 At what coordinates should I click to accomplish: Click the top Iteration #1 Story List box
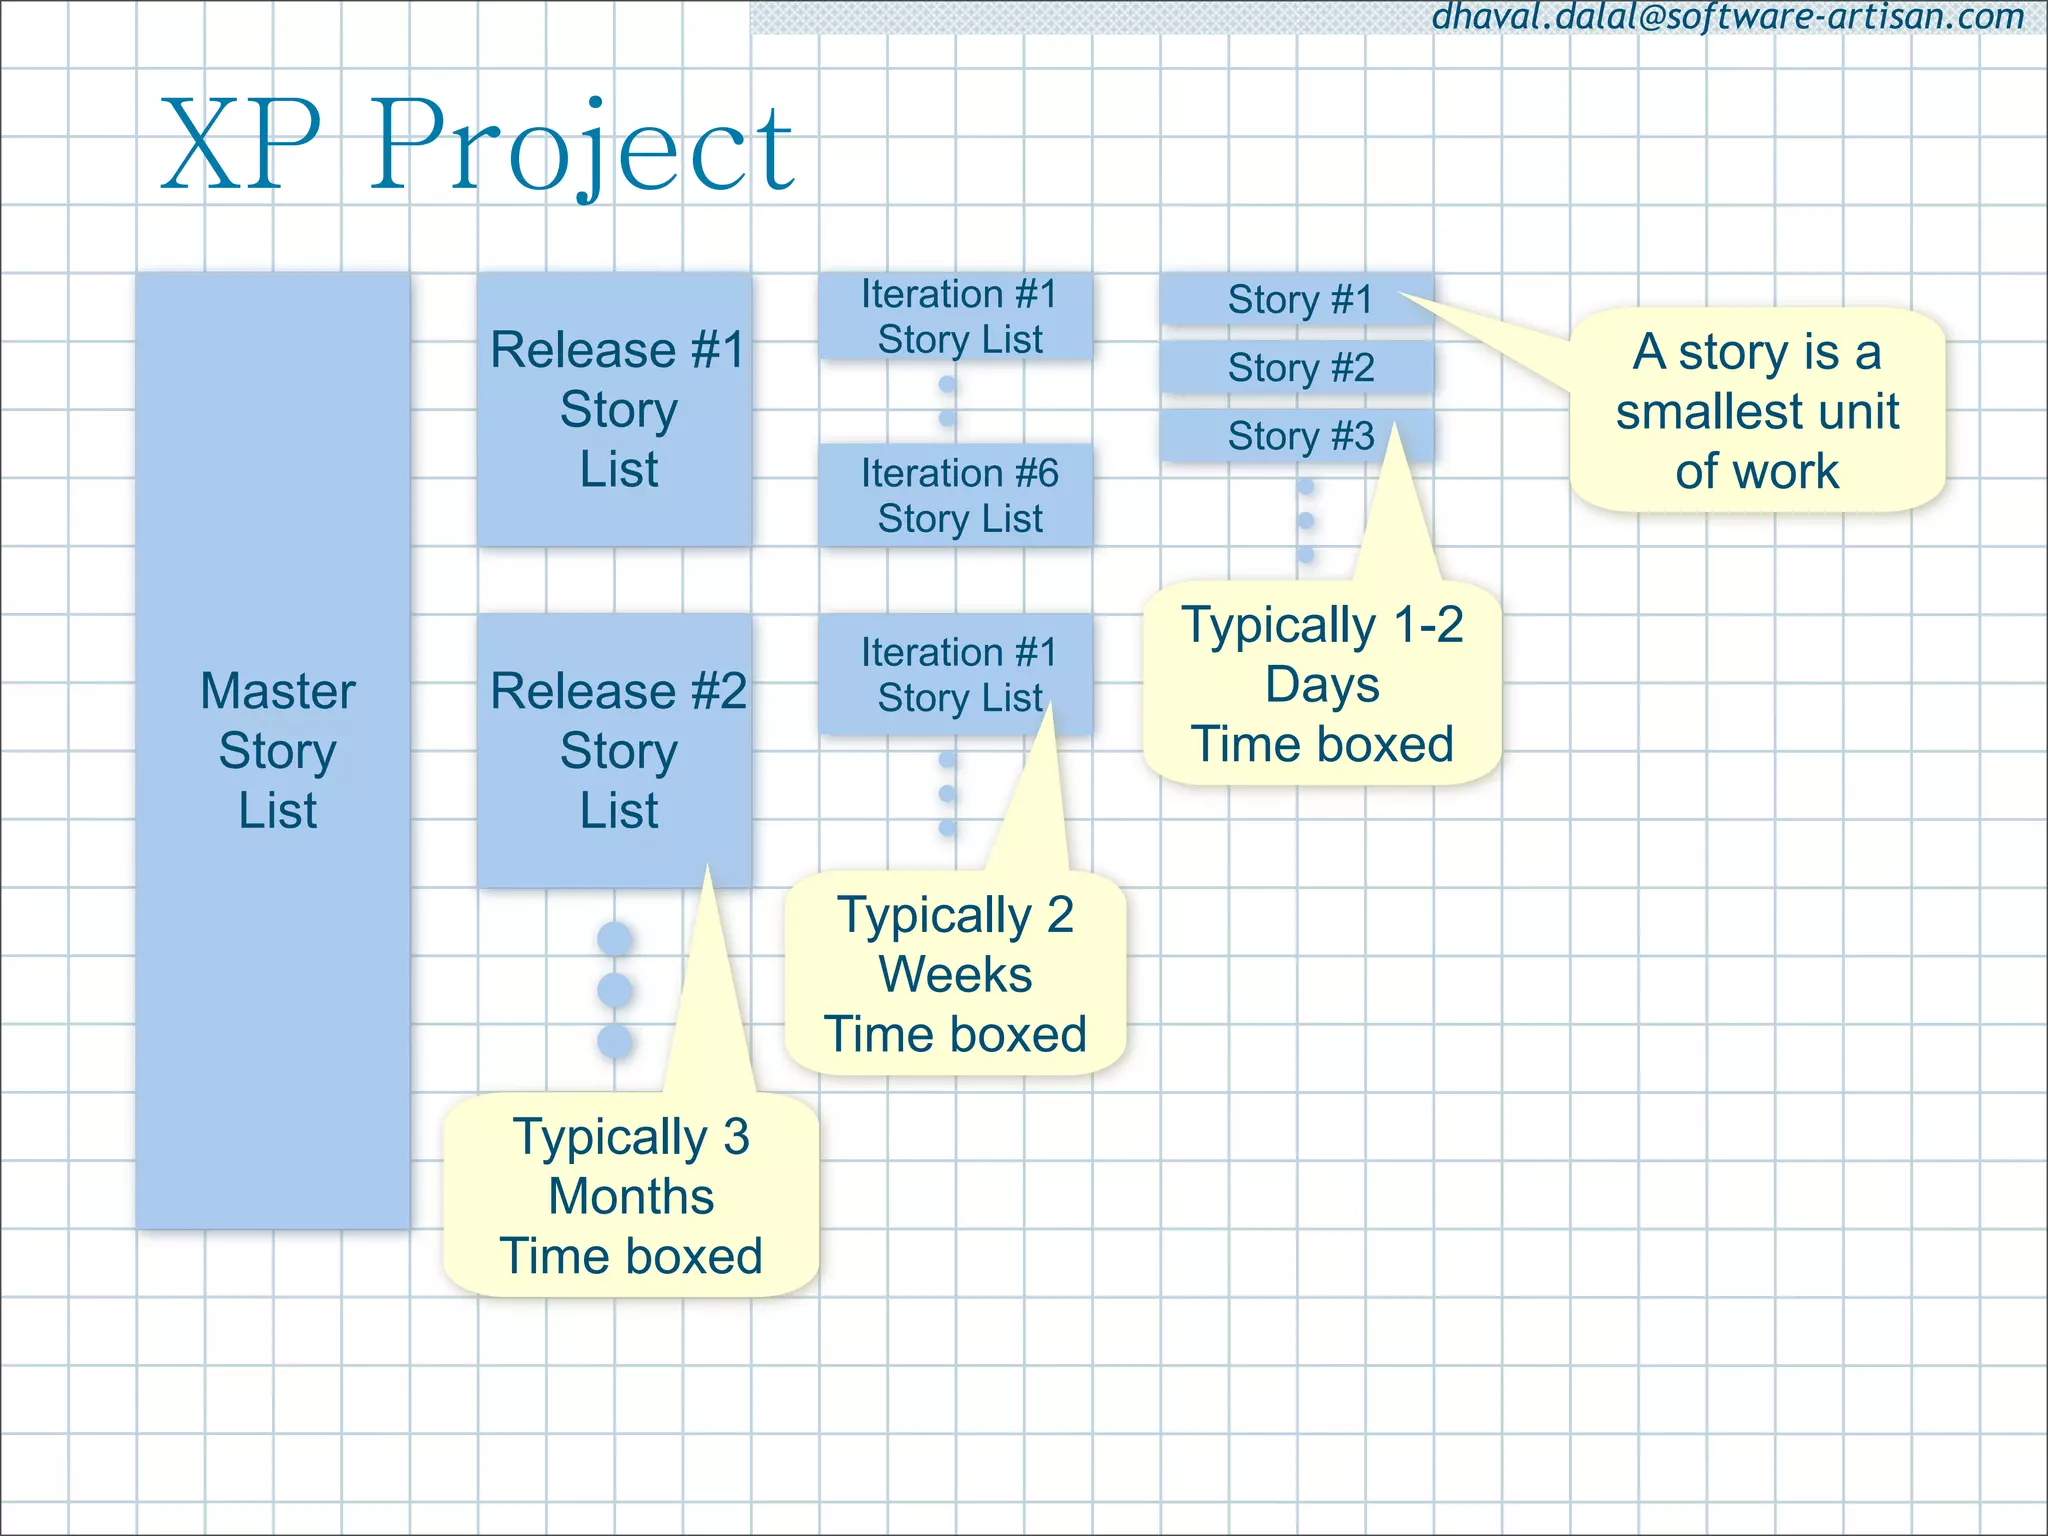(956, 316)
